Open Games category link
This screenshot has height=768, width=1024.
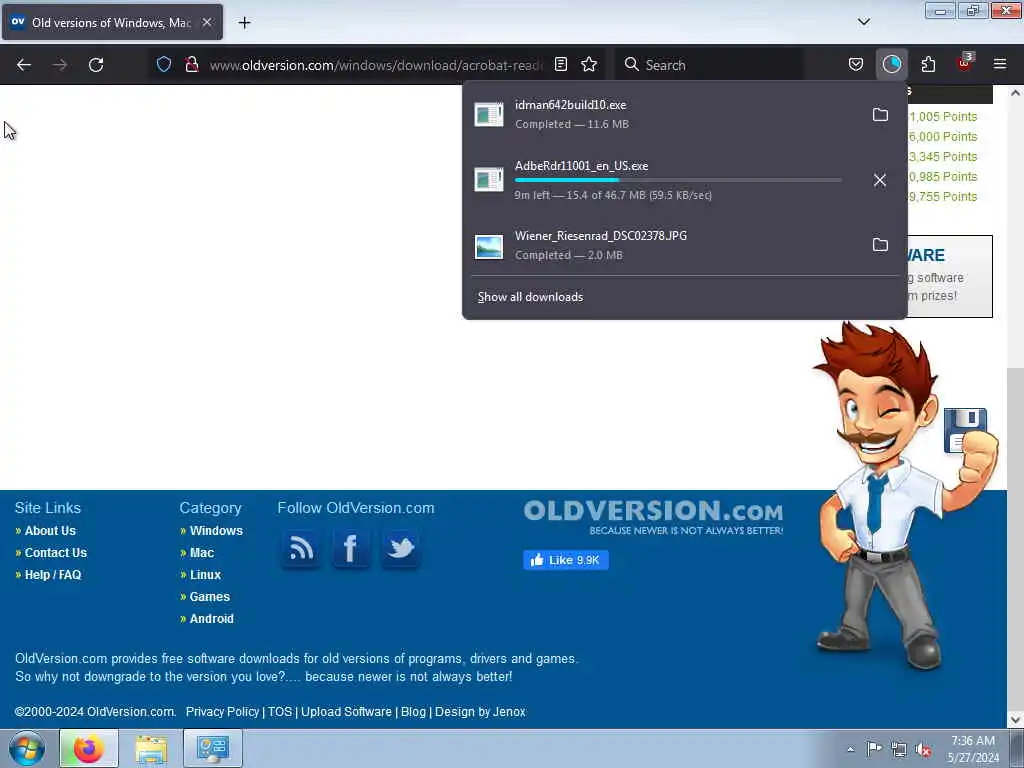(x=210, y=597)
